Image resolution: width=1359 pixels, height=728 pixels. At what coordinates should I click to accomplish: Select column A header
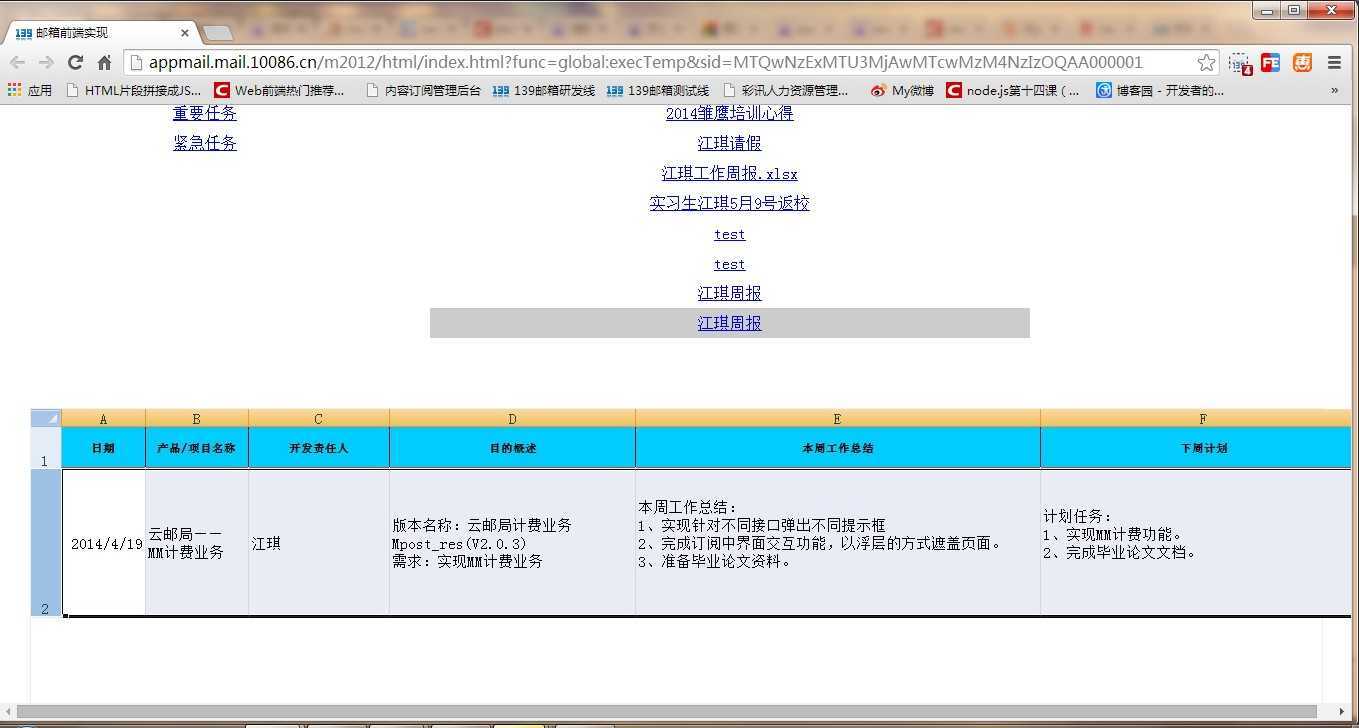103,418
